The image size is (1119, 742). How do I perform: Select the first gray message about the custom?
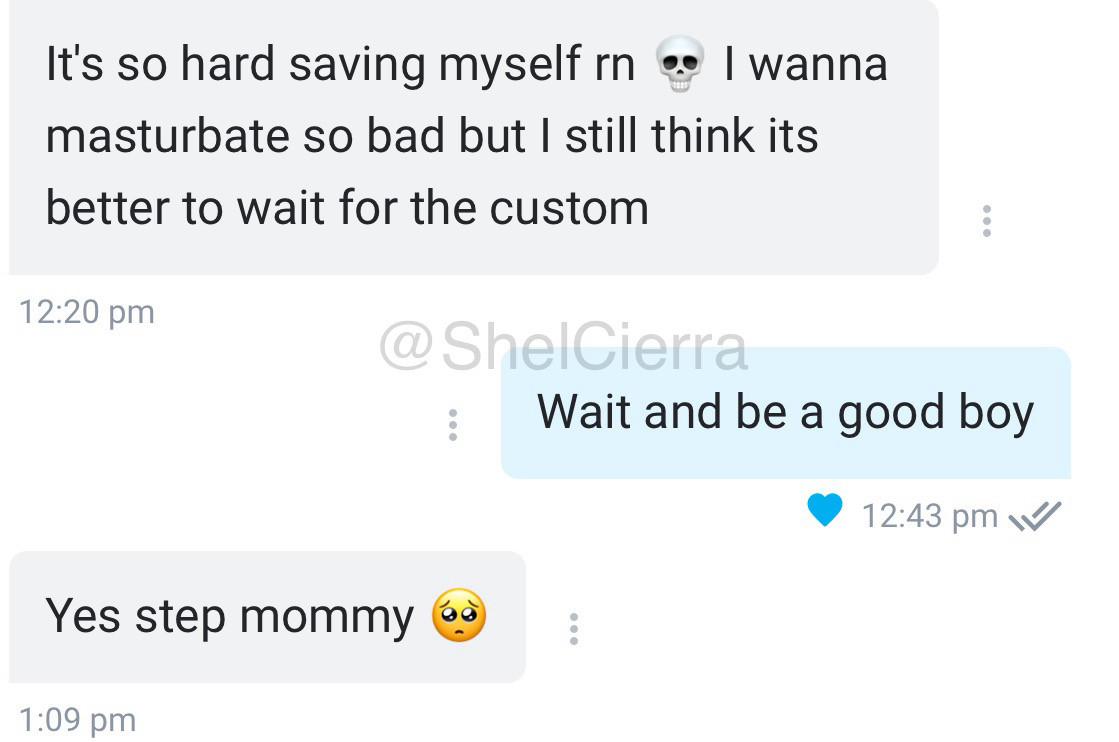[473, 136]
